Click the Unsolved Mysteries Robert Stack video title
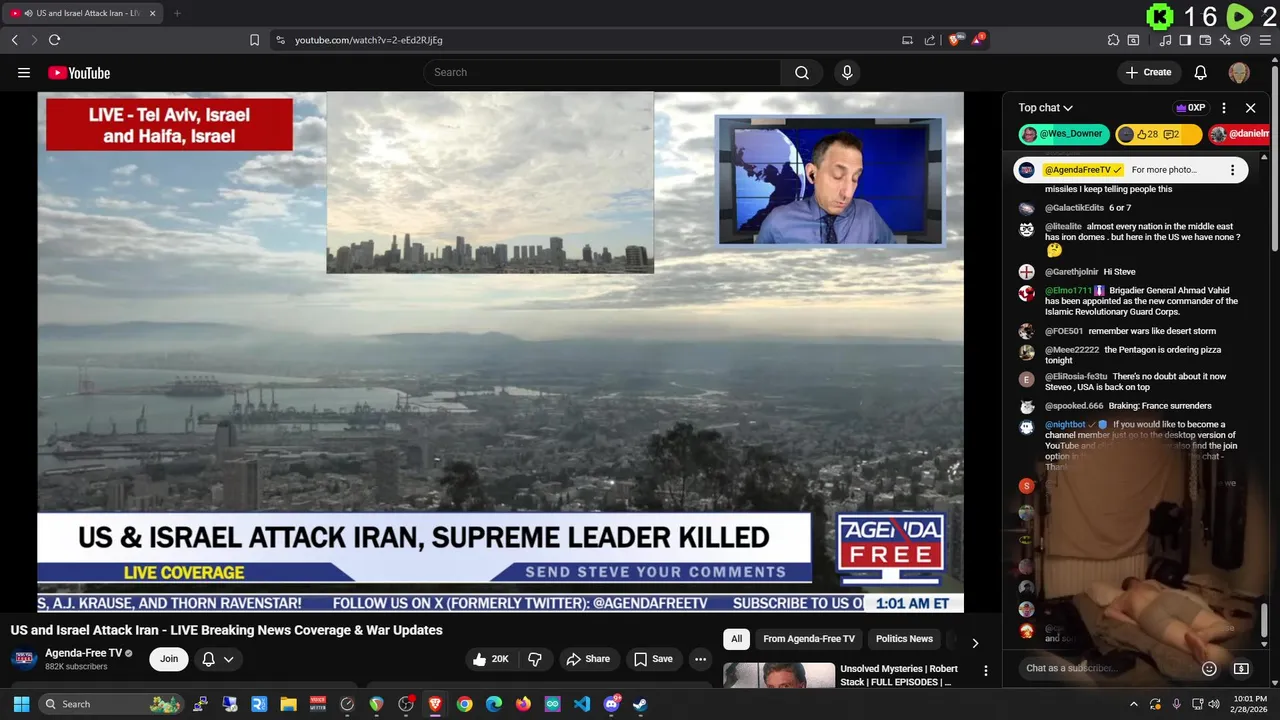This screenshot has height=720, width=1280. click(899, 675)
